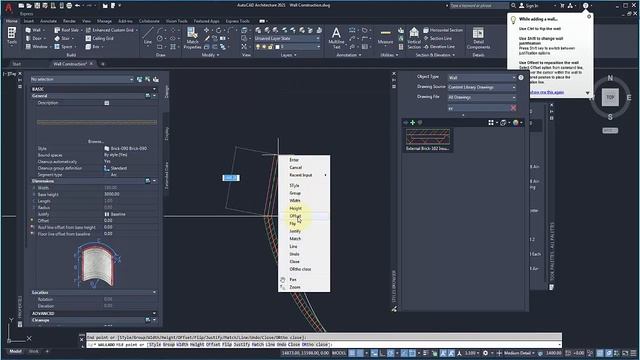640x360 pixels.
Task: Click the green plus icon in Styles Browser
Action: [x=413, y=122]
